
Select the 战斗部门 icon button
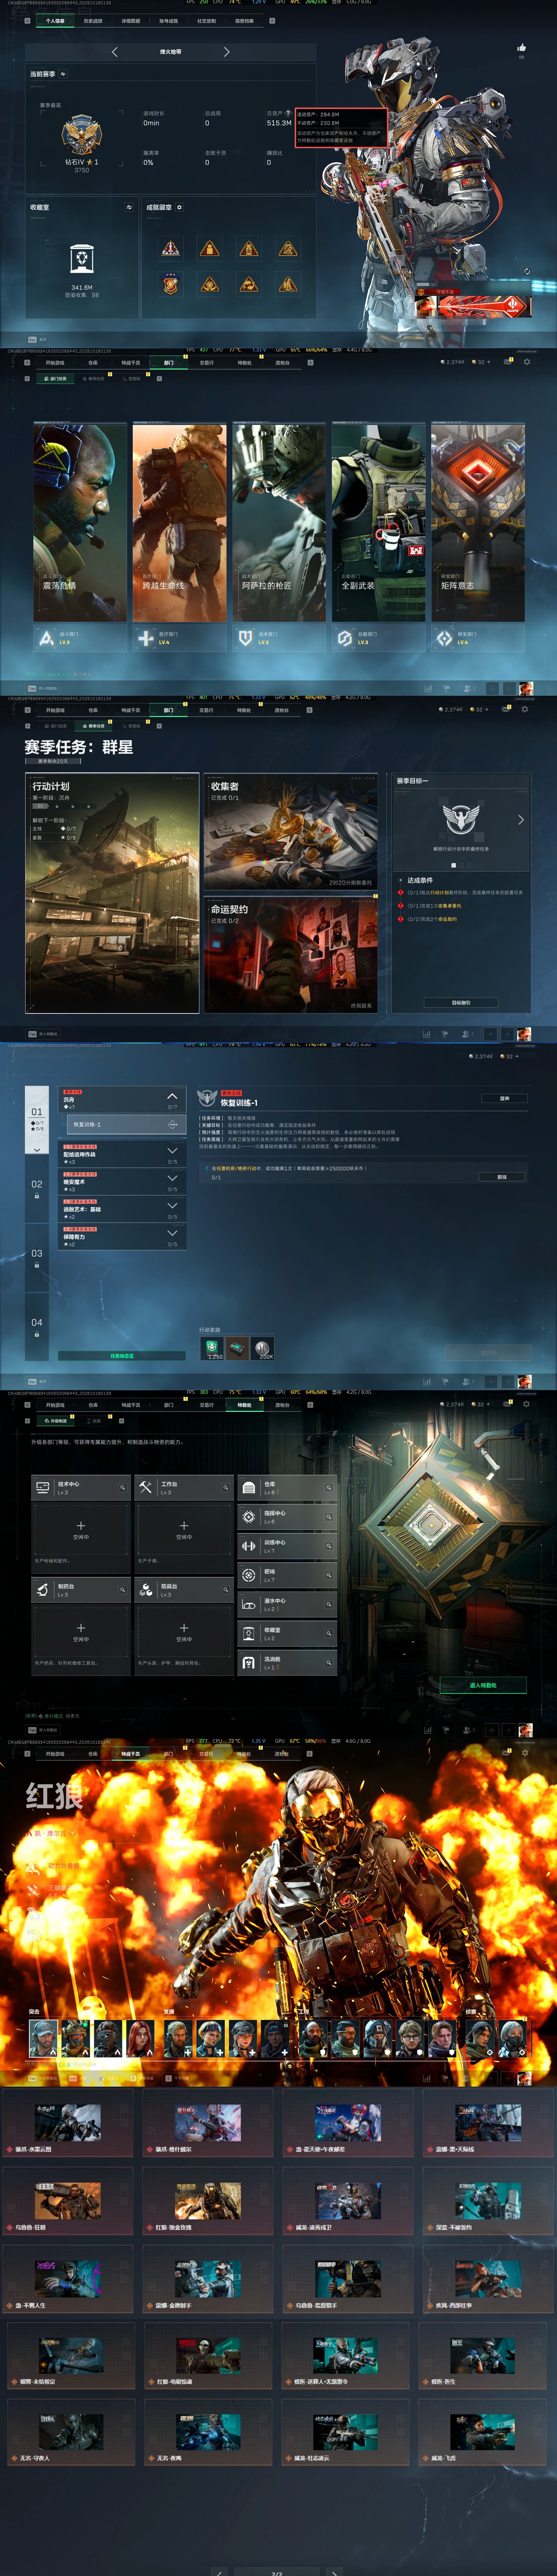(x=46, y=638)
